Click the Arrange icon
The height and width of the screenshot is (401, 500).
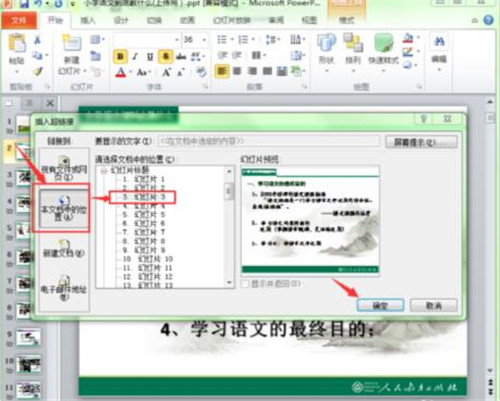(353, 43)
